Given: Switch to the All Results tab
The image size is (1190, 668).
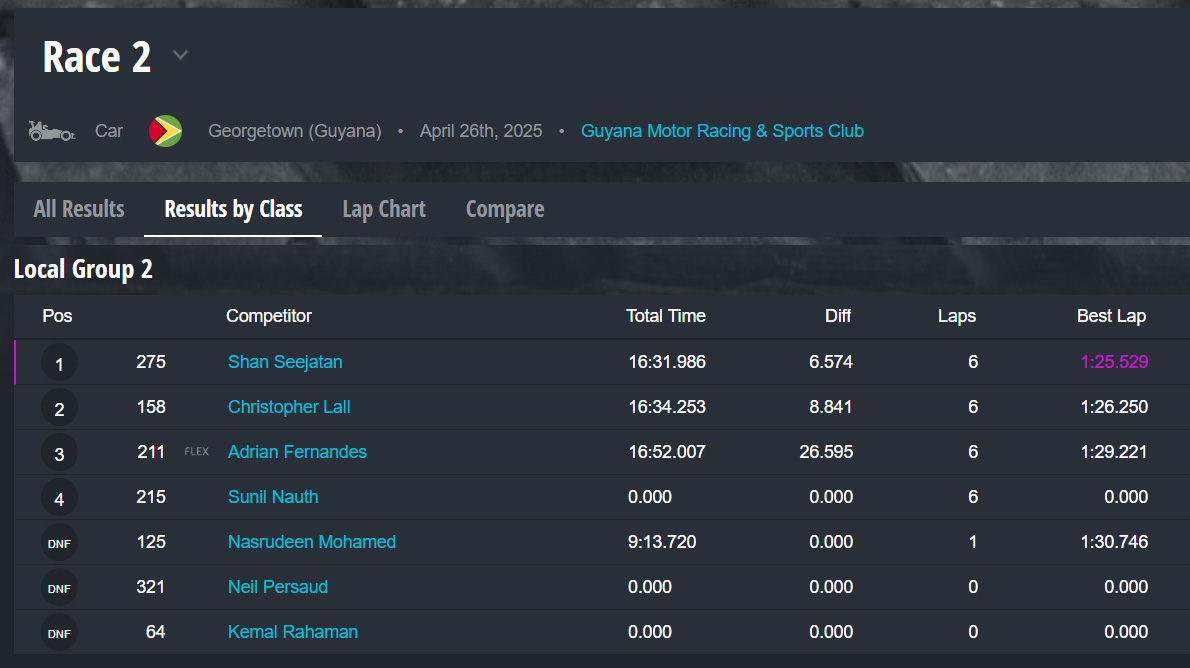Looking at the screenshot, I should [x=79, y=209].
